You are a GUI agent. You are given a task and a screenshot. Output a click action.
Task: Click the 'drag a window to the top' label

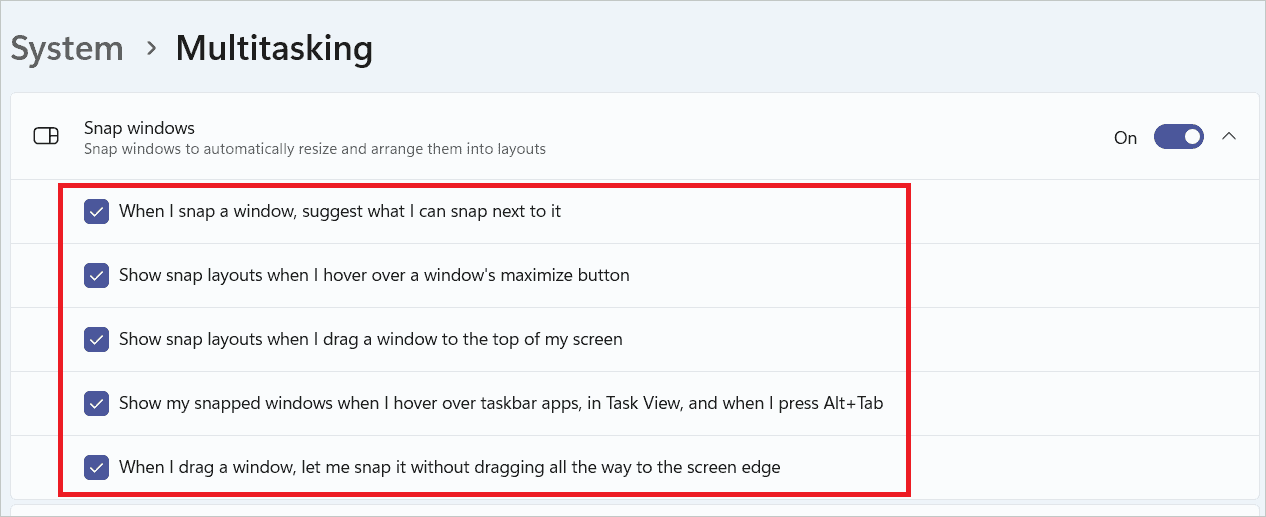coord(370,339)
